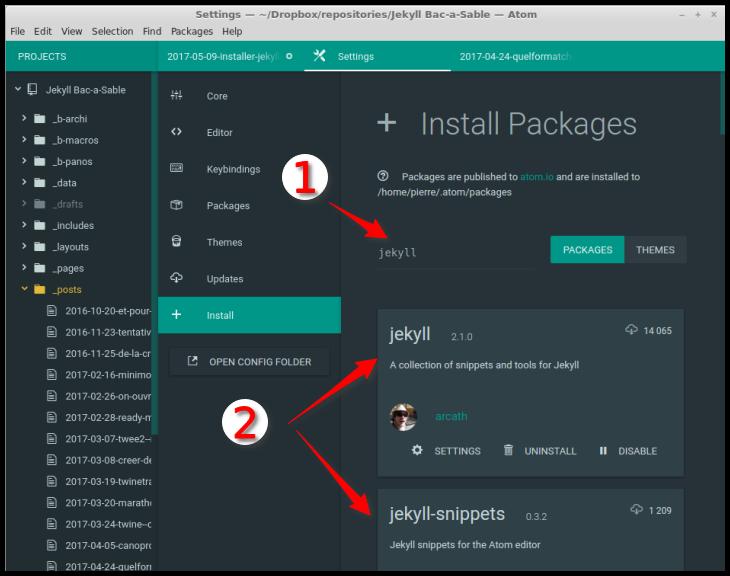The height and width of the screenshot is (576, 730).
Task: Expand the _b-macros folder chevron
Action: point(24,139)
